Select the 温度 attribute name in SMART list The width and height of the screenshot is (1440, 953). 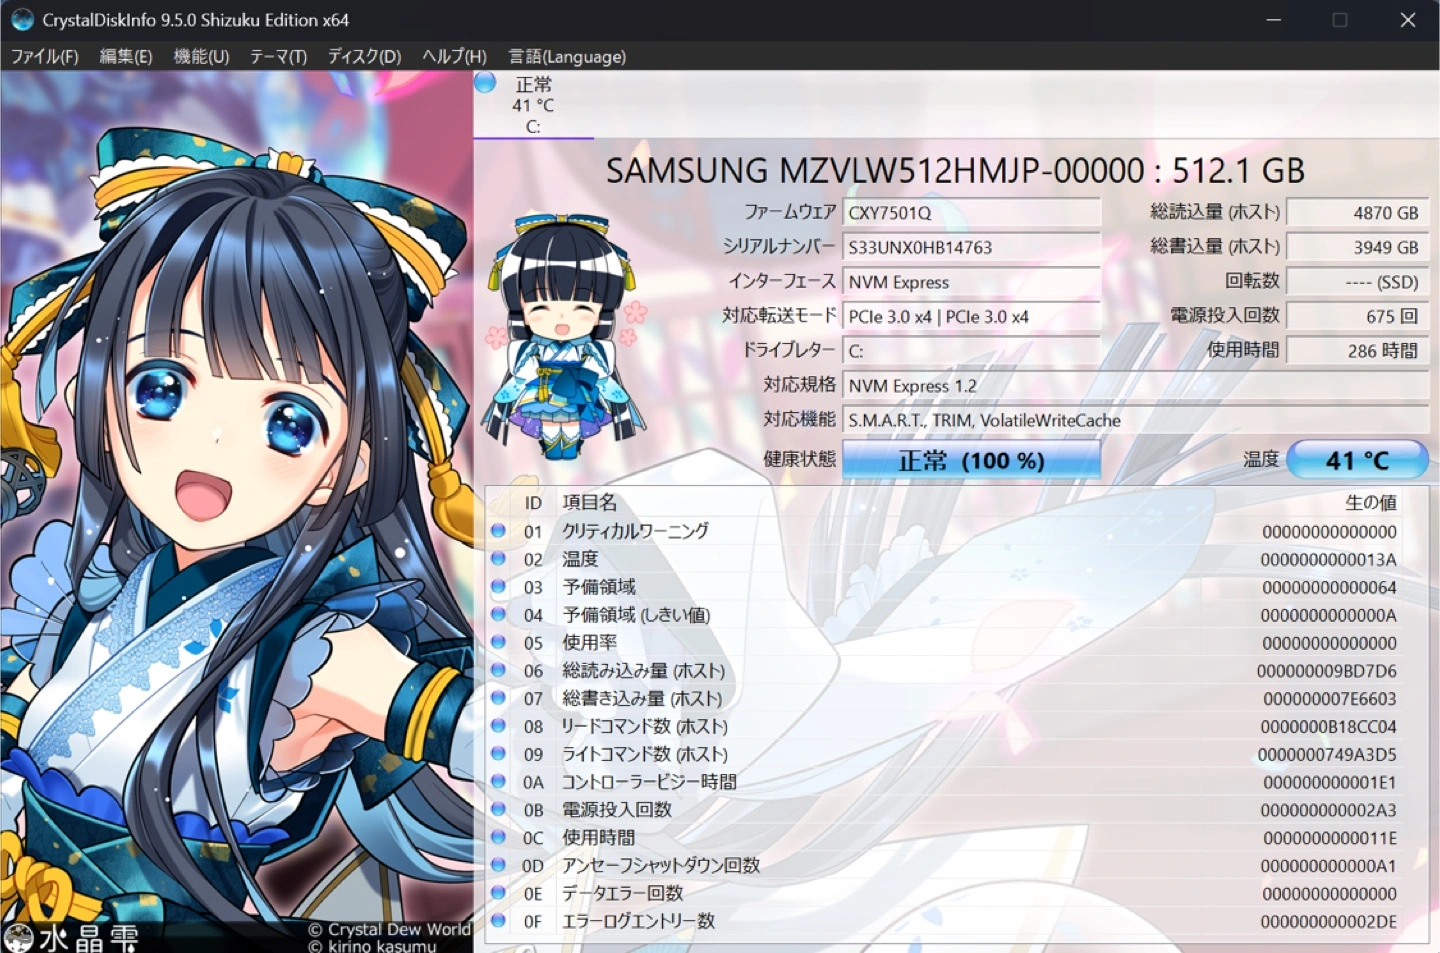pyautogui.click(x=580, y=559)
